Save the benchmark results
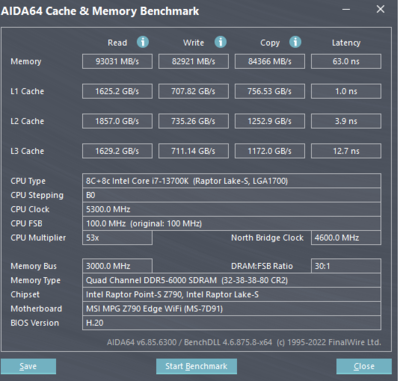Image resolution: width=400 pixels, height=381 pixels. [28, 366]
